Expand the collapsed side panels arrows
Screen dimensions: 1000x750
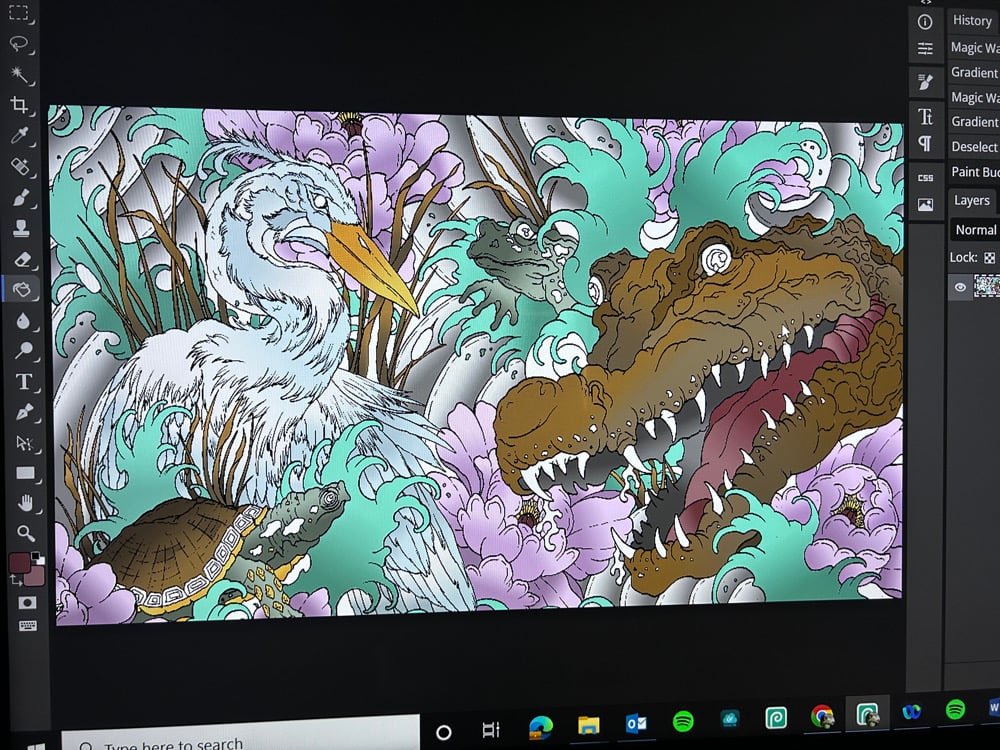926,3
